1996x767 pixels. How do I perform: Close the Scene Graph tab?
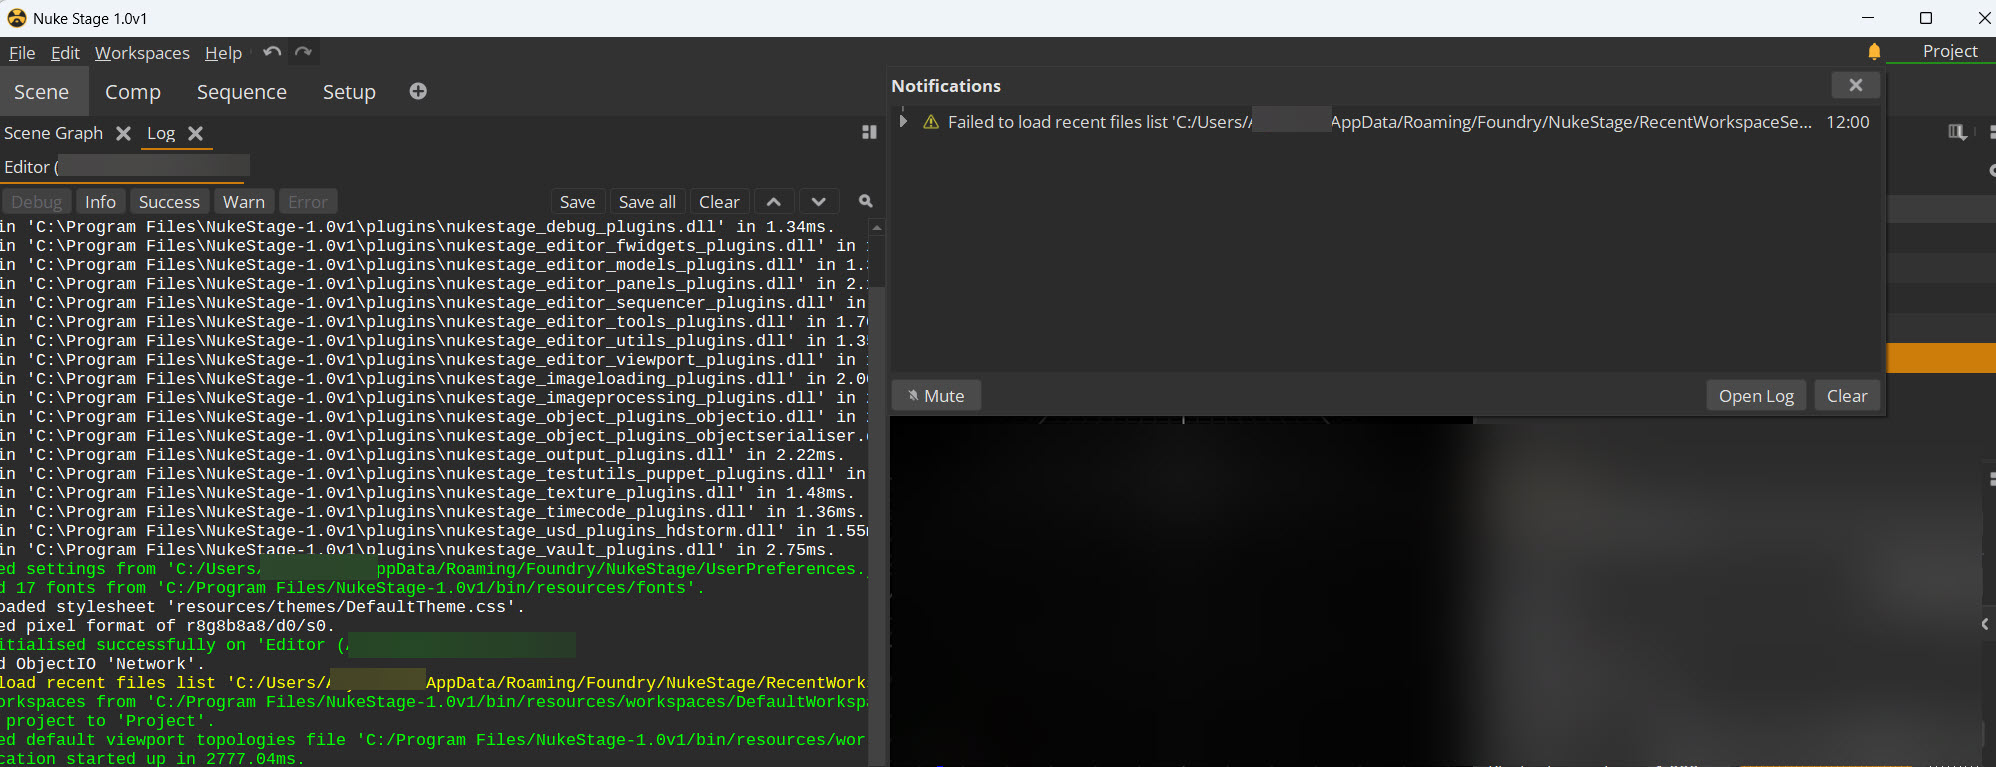point(123,133)
